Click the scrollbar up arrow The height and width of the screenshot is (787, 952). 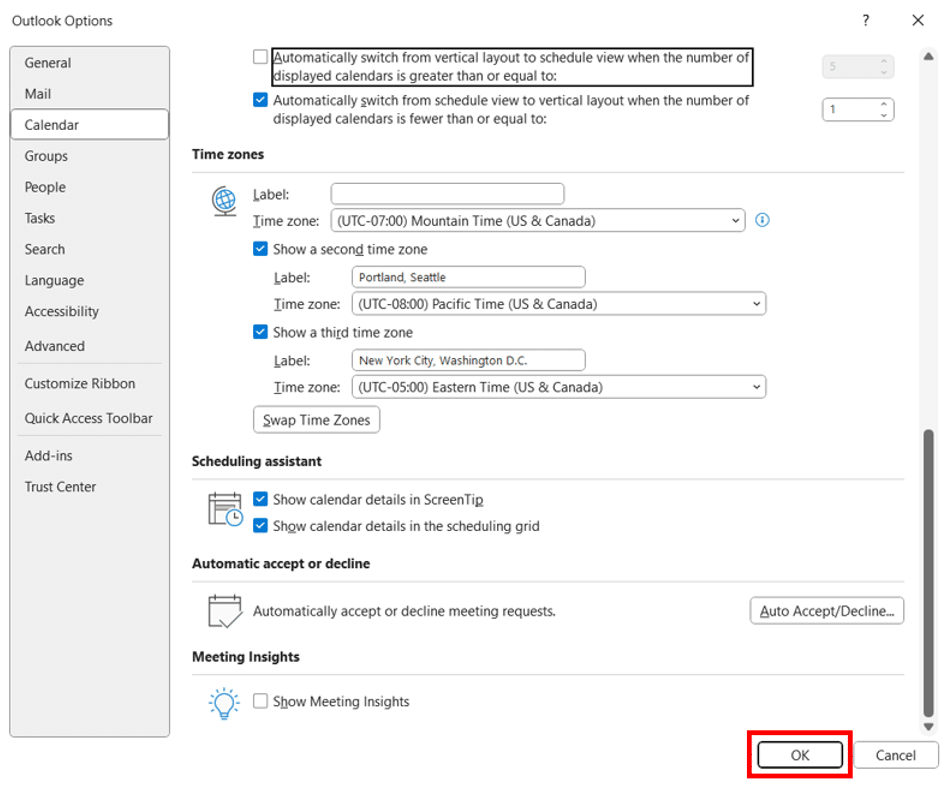(x=928, y=56)
